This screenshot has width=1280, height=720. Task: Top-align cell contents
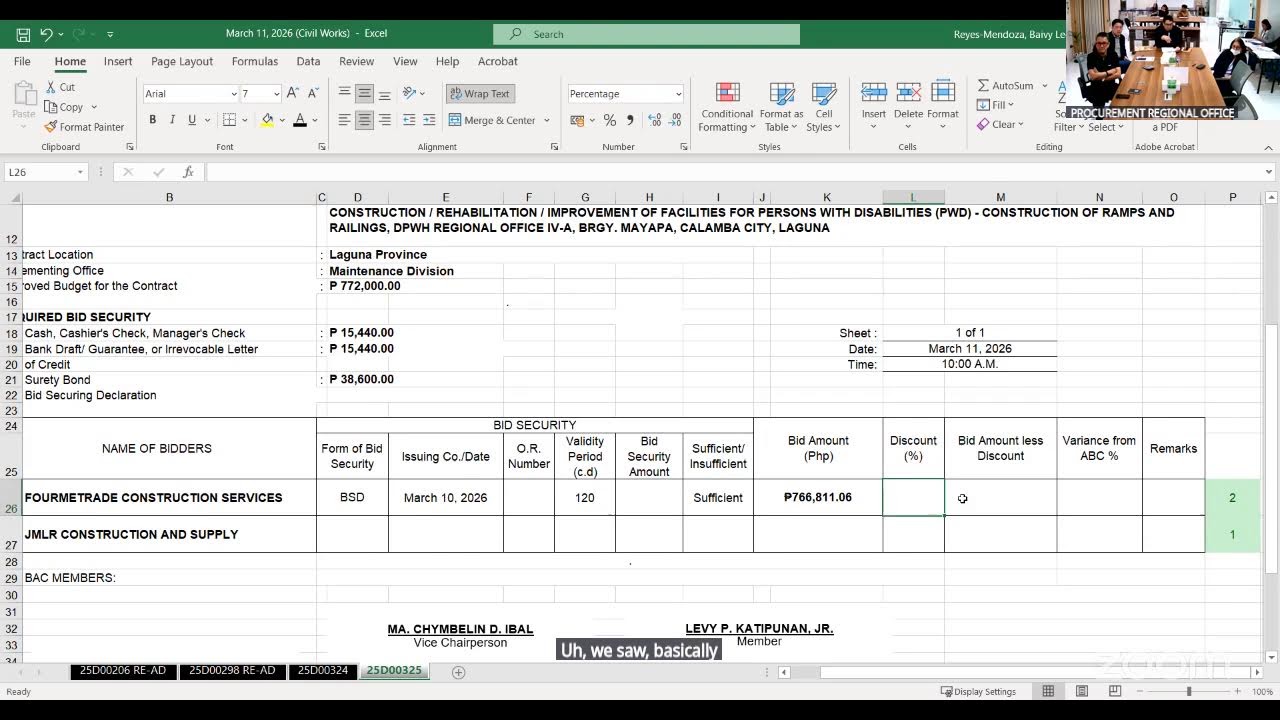click(344, 93)
